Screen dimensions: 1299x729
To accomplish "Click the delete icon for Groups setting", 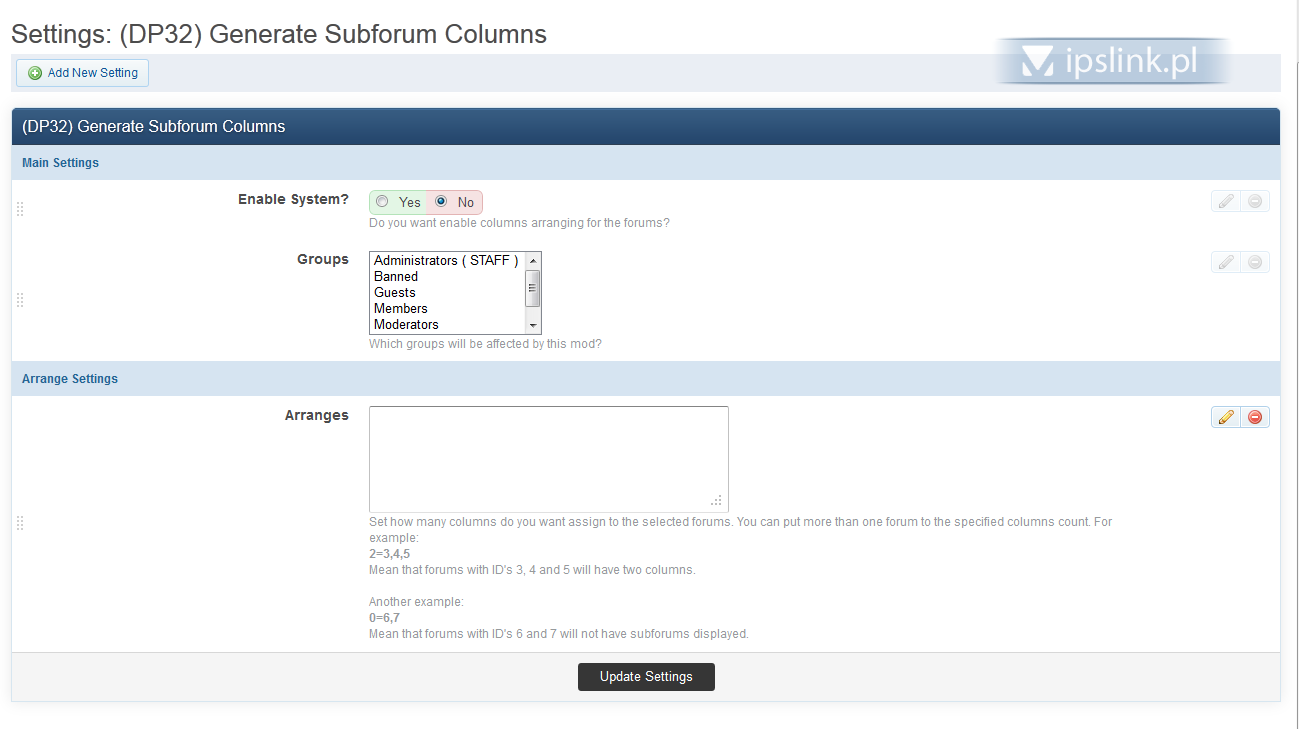I will tap(1255, 262).
